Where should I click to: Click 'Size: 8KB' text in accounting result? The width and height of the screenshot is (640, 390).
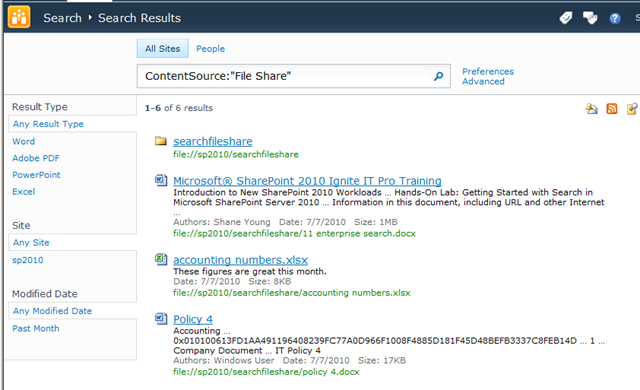(x=270, y=281)
